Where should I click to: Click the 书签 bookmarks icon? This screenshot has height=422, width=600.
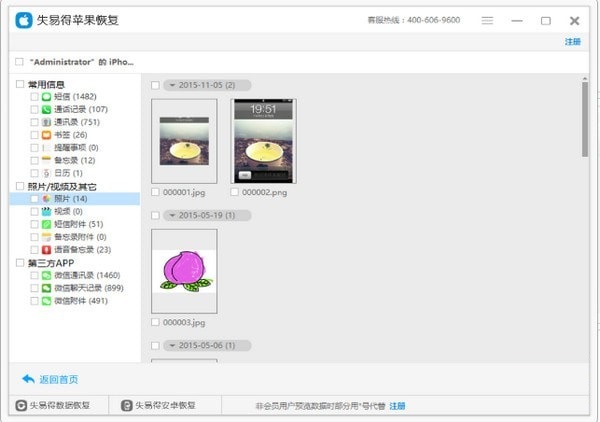pyautogui.click(x=46, y=135)
